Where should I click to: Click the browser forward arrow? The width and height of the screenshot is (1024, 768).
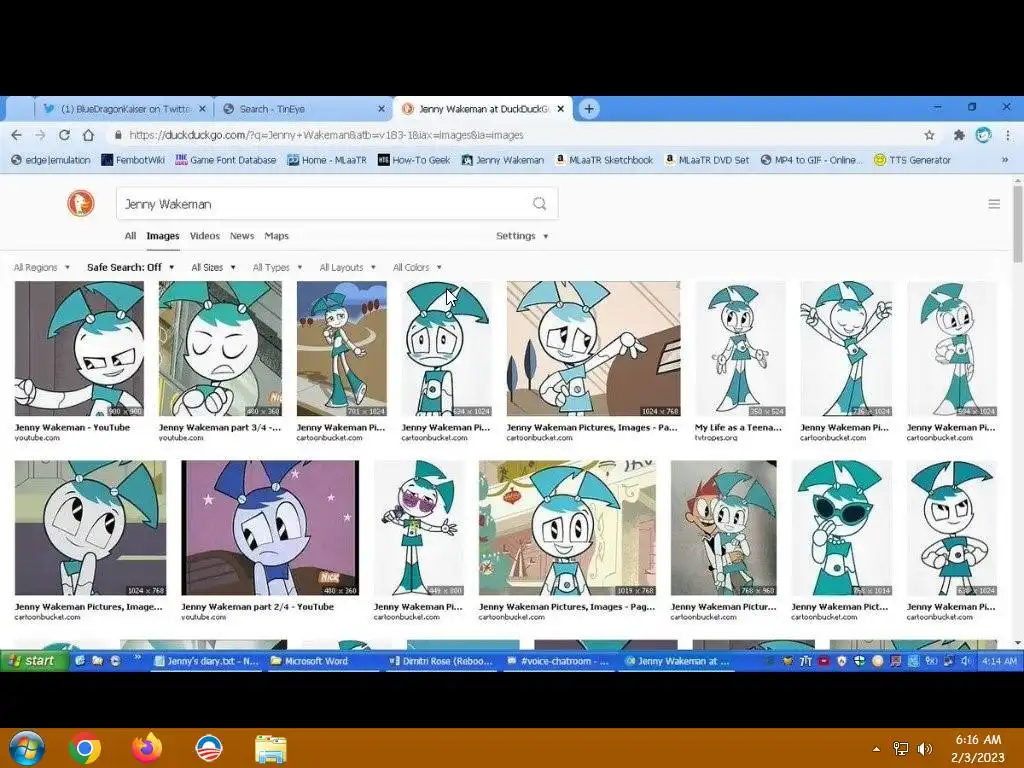40,135
